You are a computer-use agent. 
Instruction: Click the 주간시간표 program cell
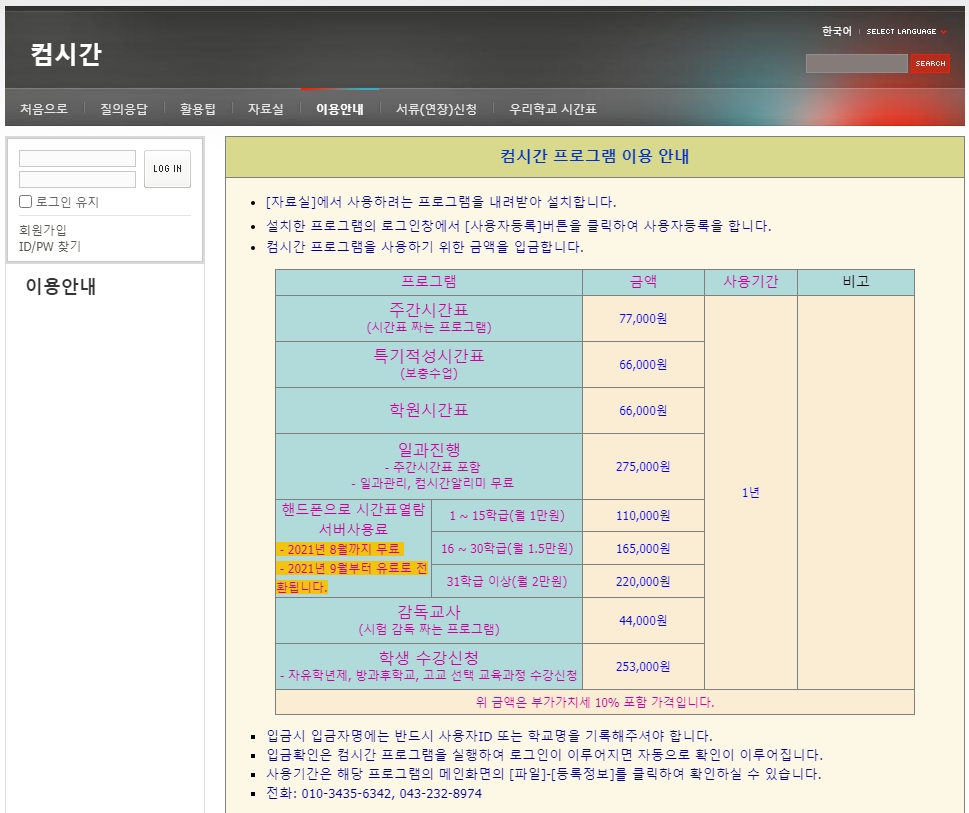(x=429, y=318)
